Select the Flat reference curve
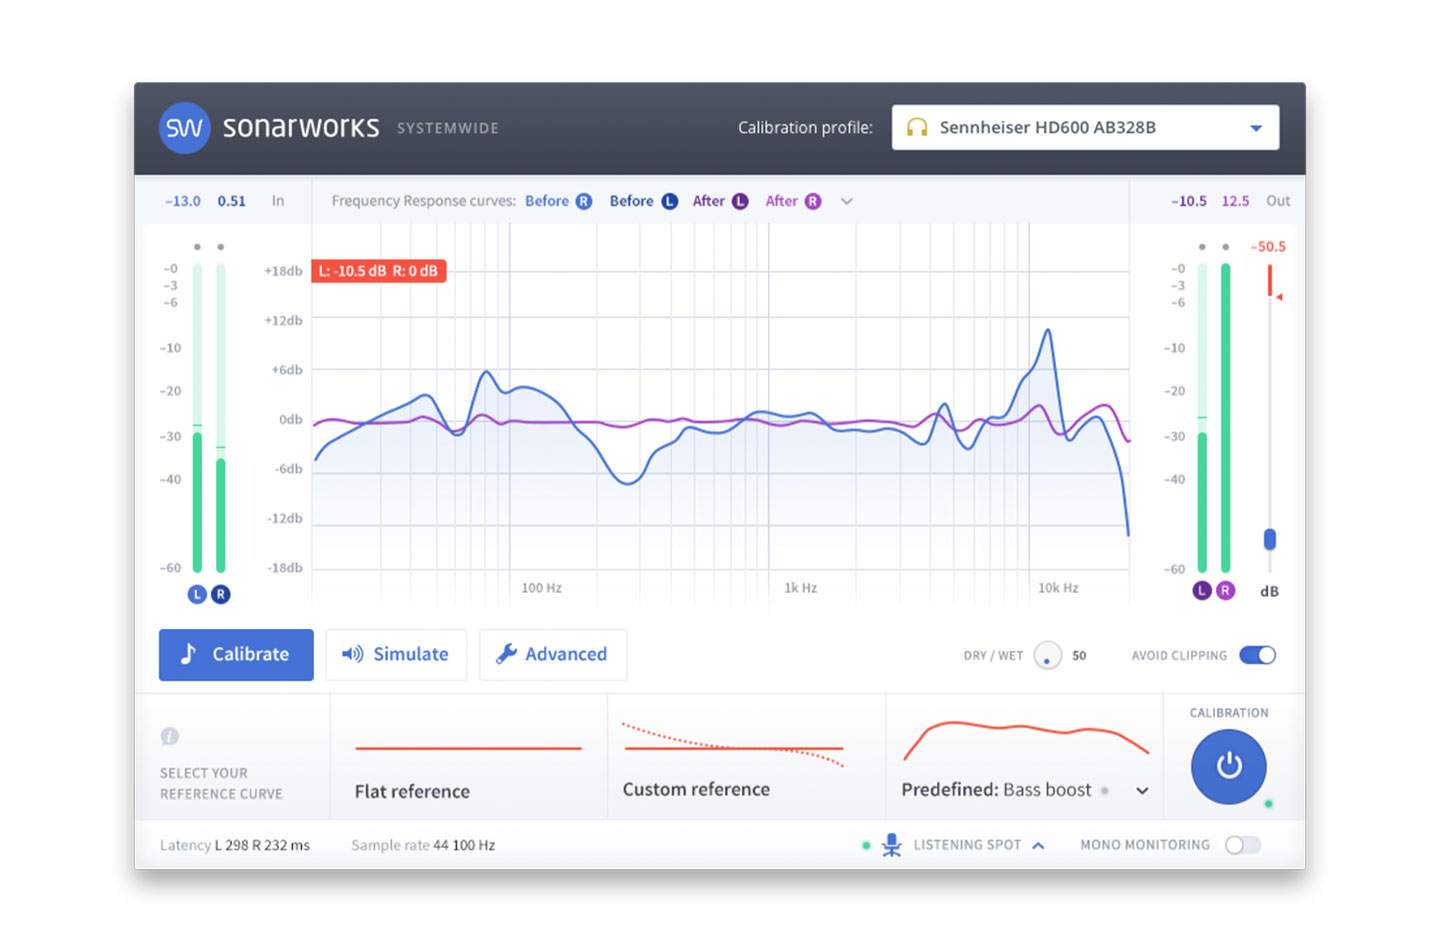Screen dimensions: 1440x952 pyautogui.click(x=468, y=757)
